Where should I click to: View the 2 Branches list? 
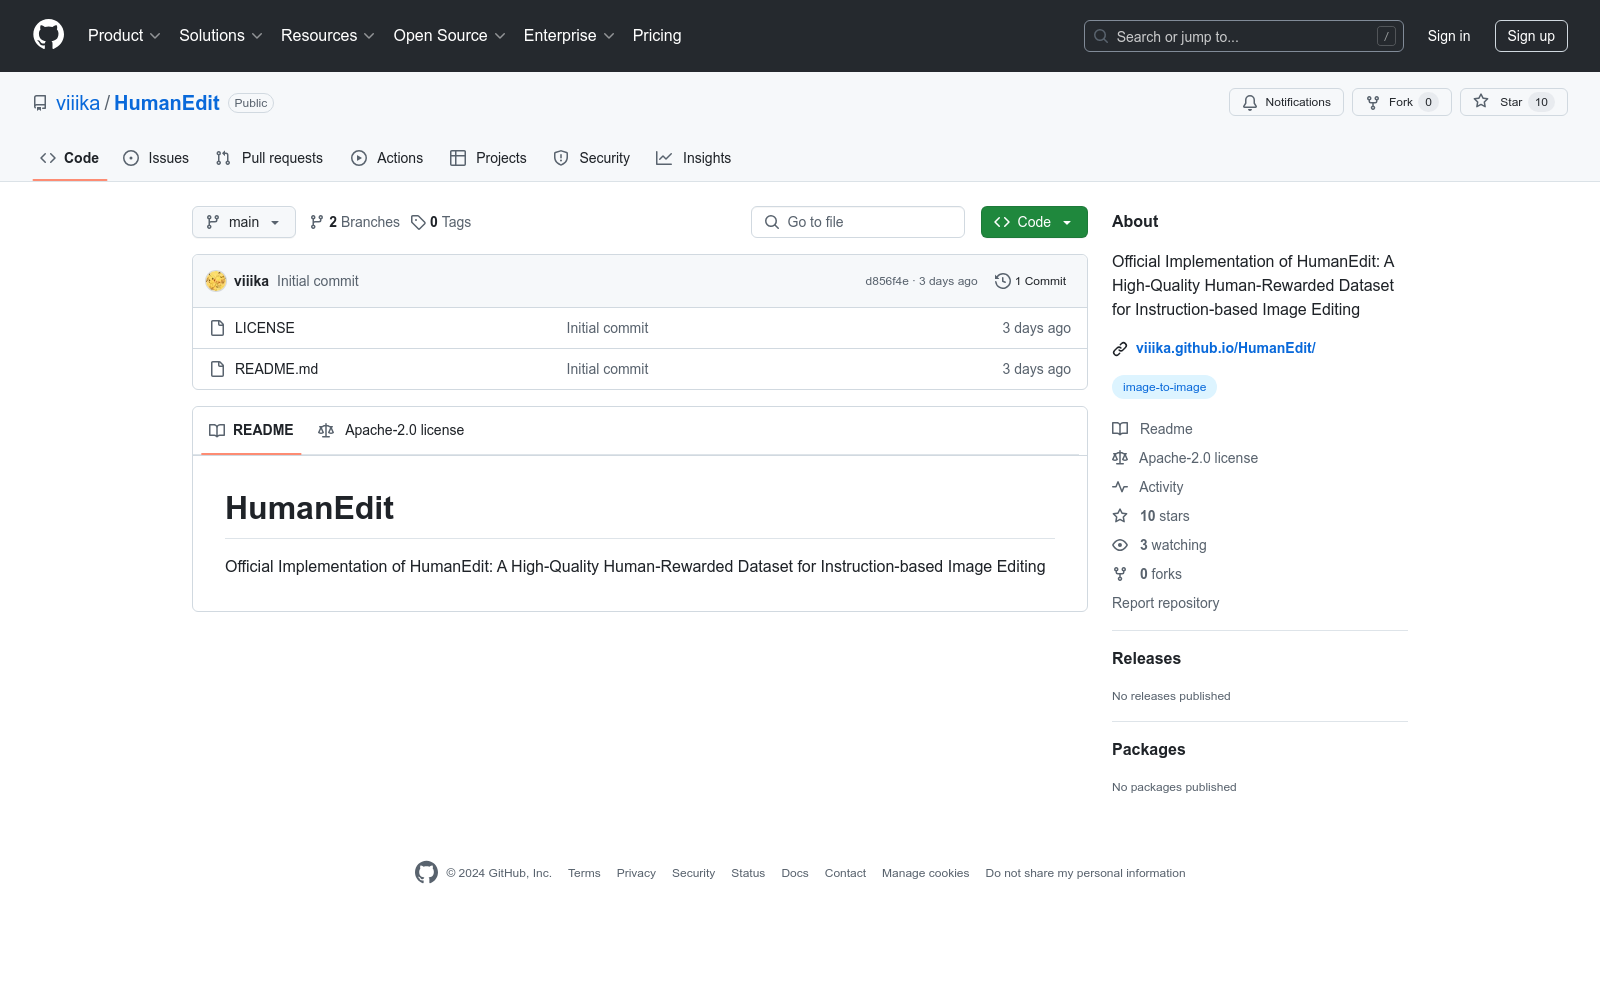click(x=355, y=222)
